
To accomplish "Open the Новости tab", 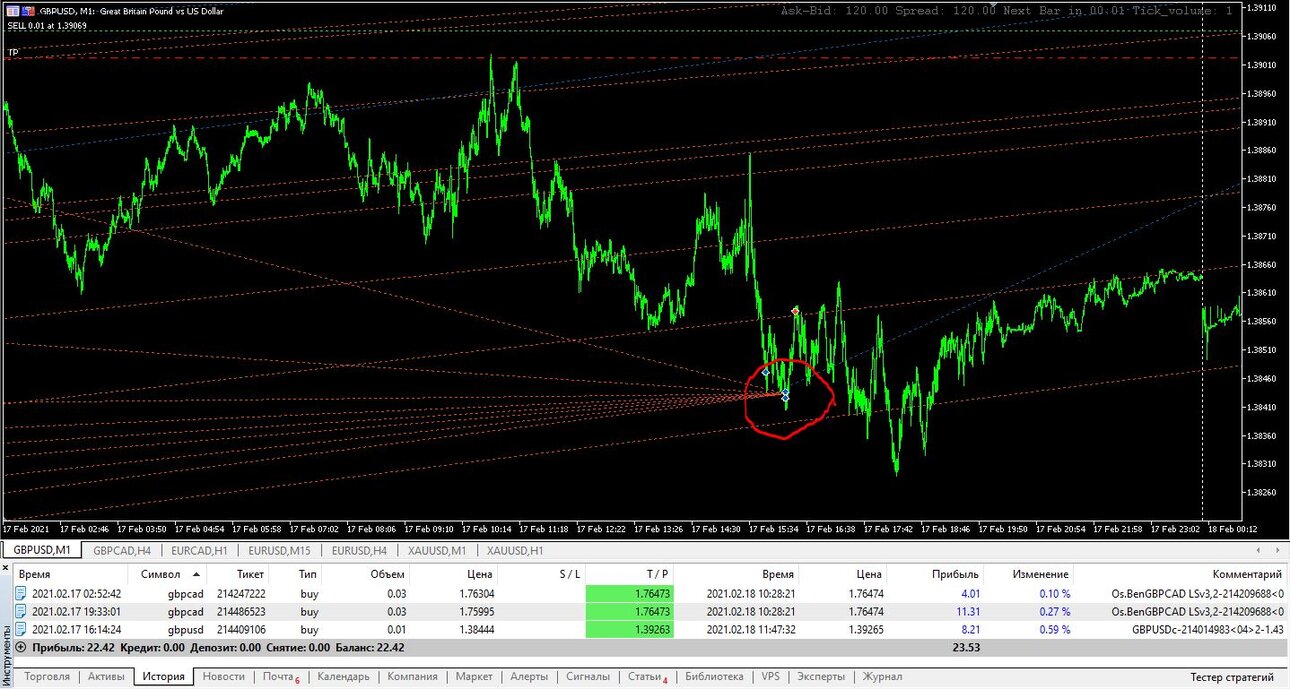I will [223, 677].
